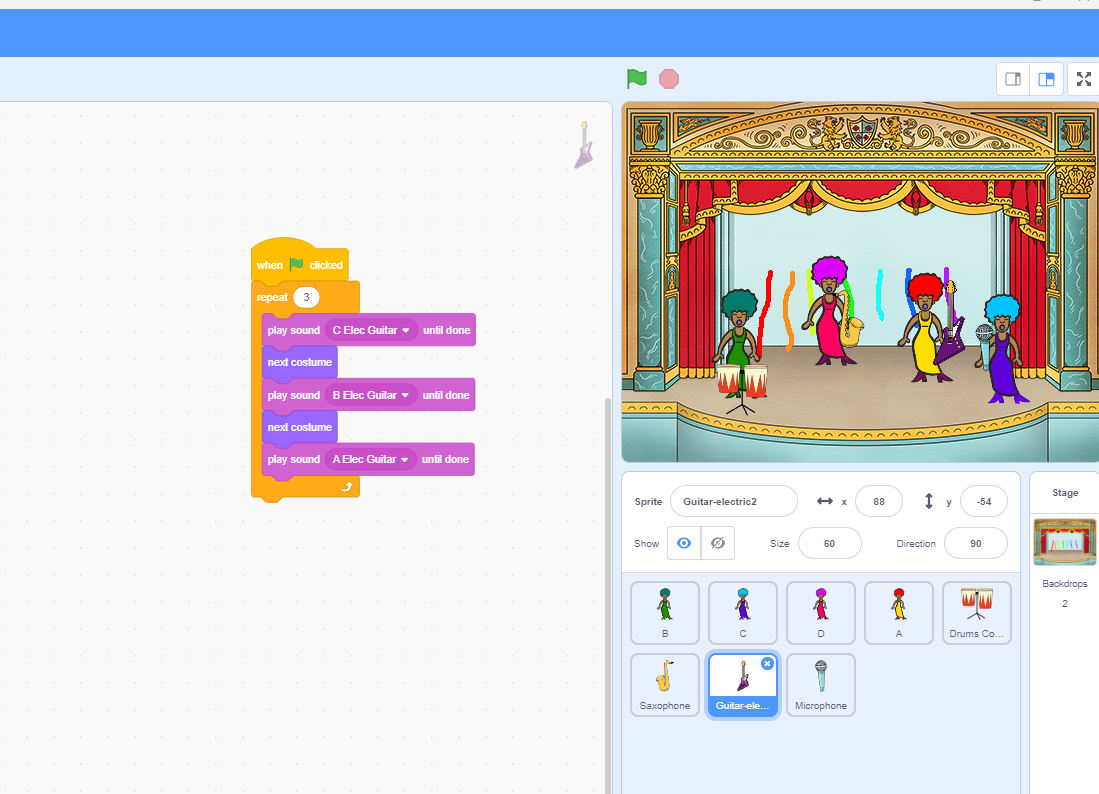Select sprite A

899,612
